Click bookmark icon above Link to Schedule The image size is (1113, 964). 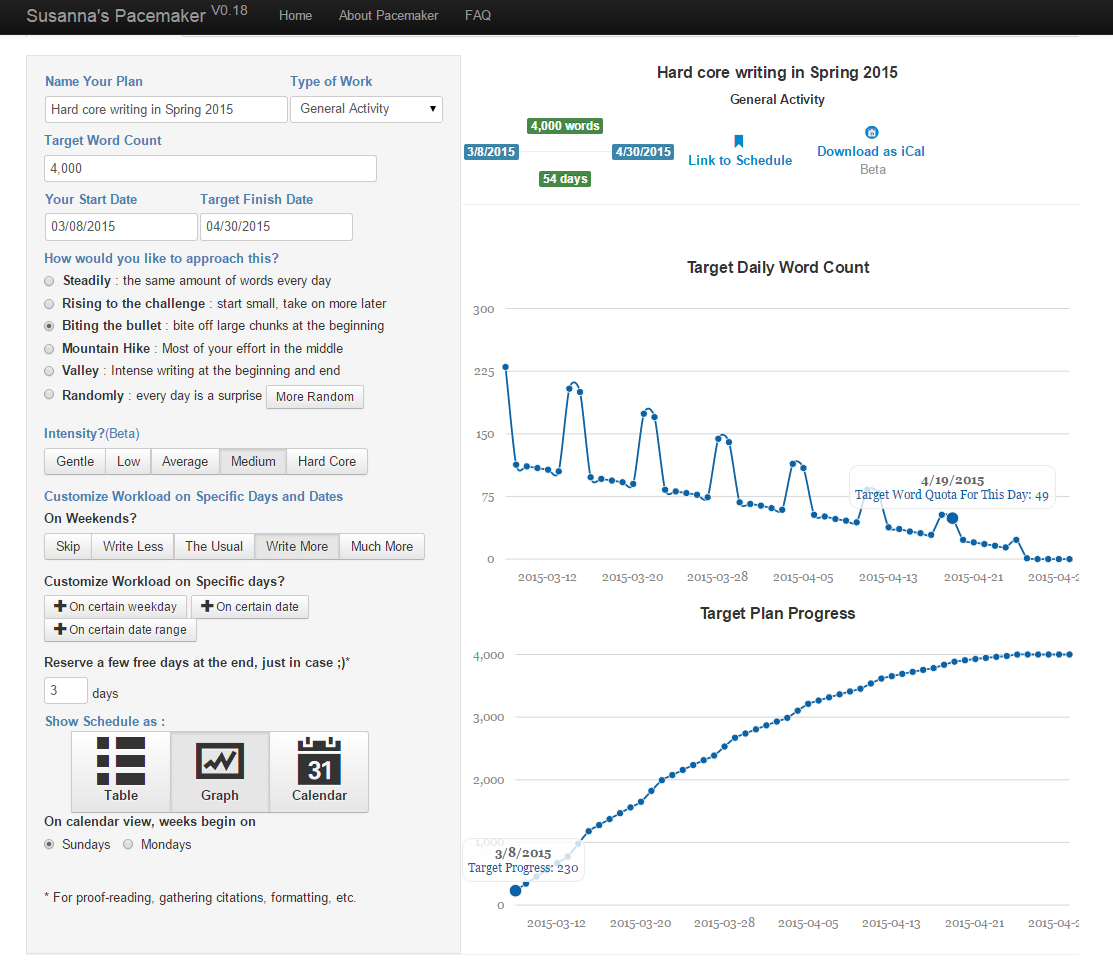[x=739, y=141]
